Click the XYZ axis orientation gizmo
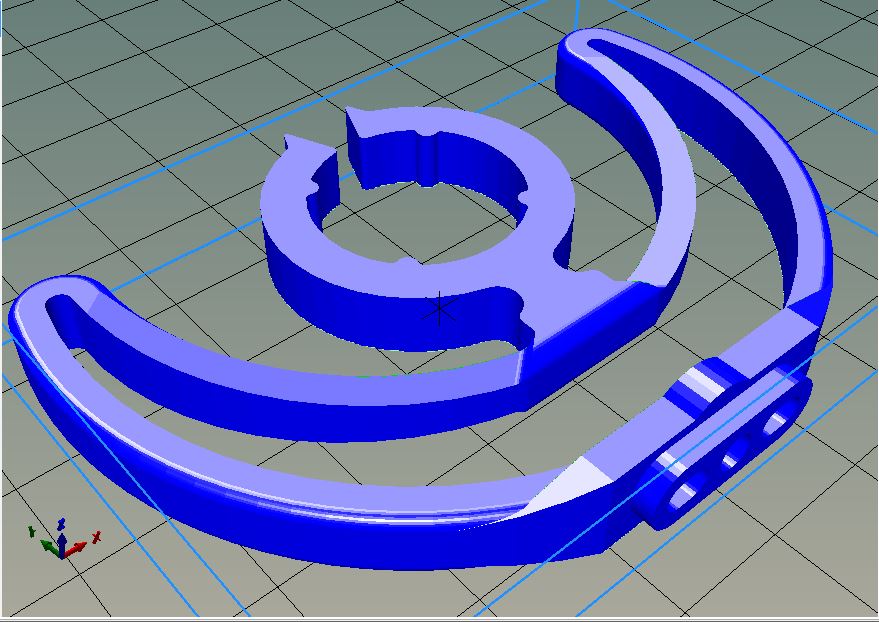 (x=63, y=539)
